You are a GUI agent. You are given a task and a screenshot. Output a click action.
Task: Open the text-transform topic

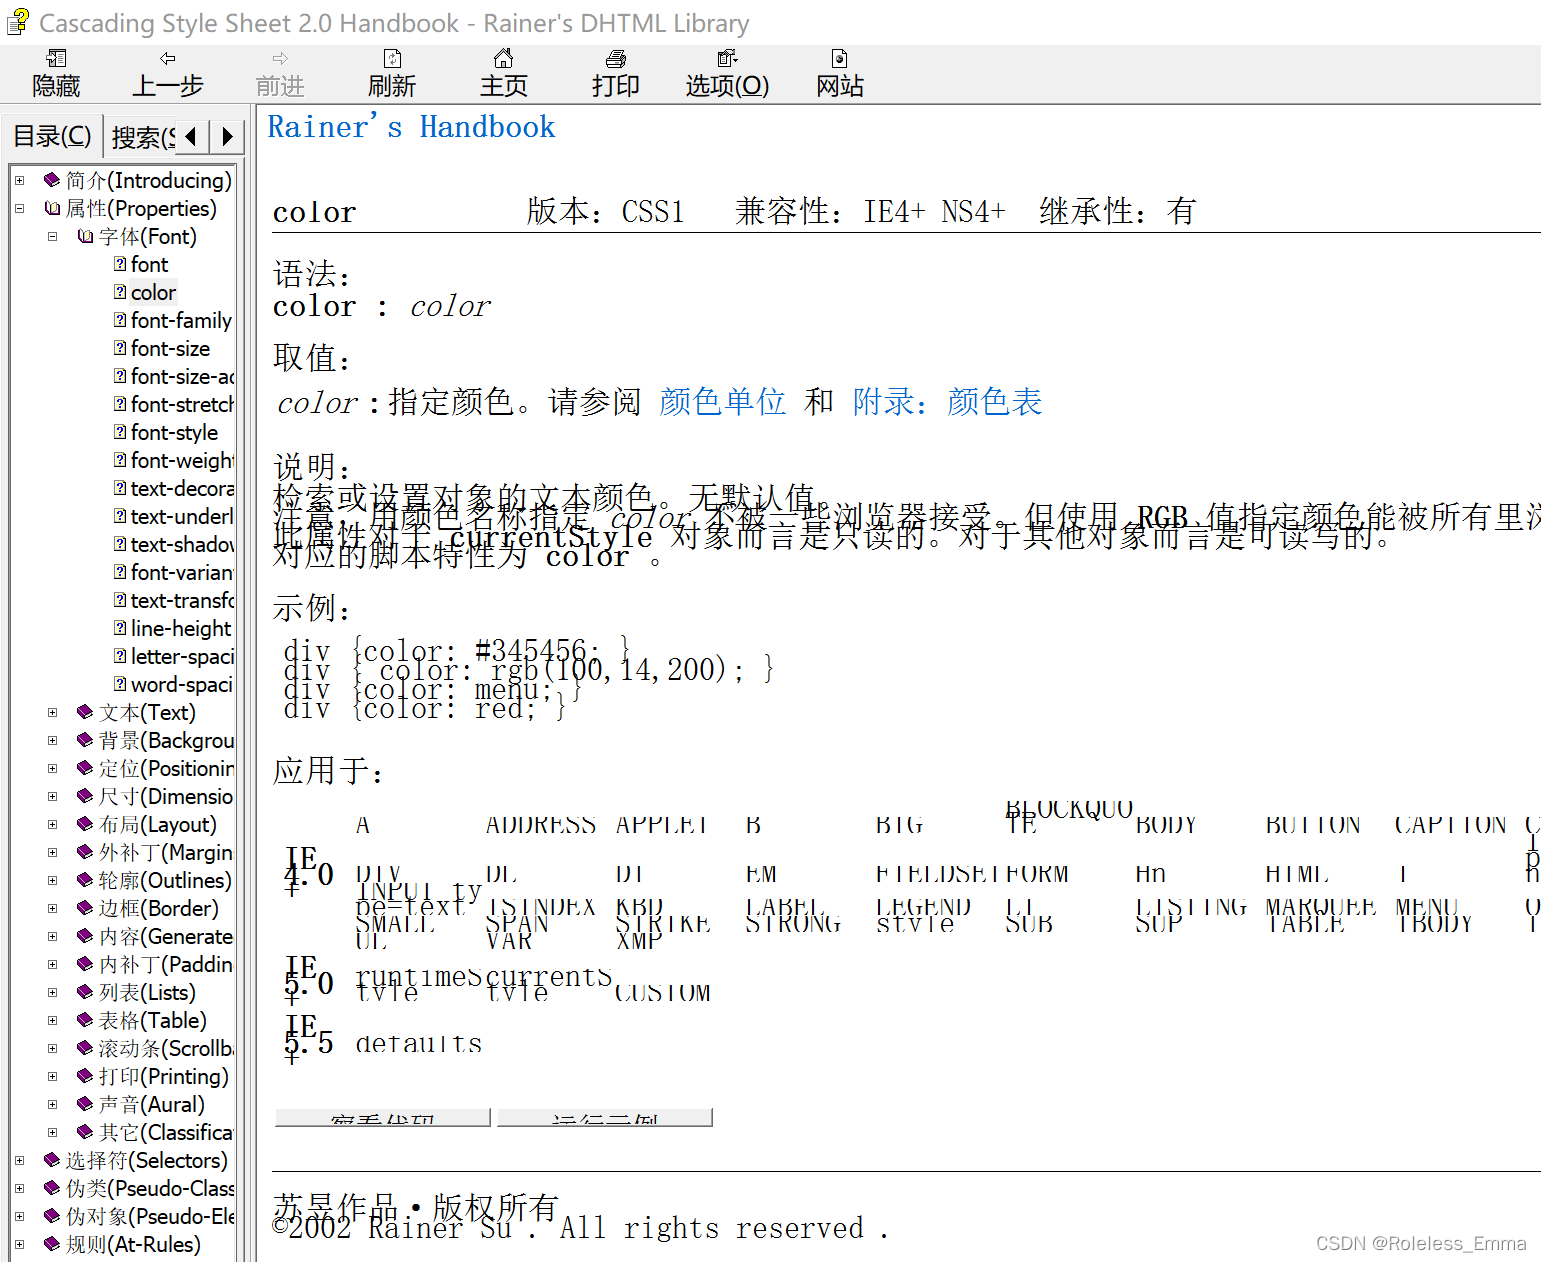[182, 600]
